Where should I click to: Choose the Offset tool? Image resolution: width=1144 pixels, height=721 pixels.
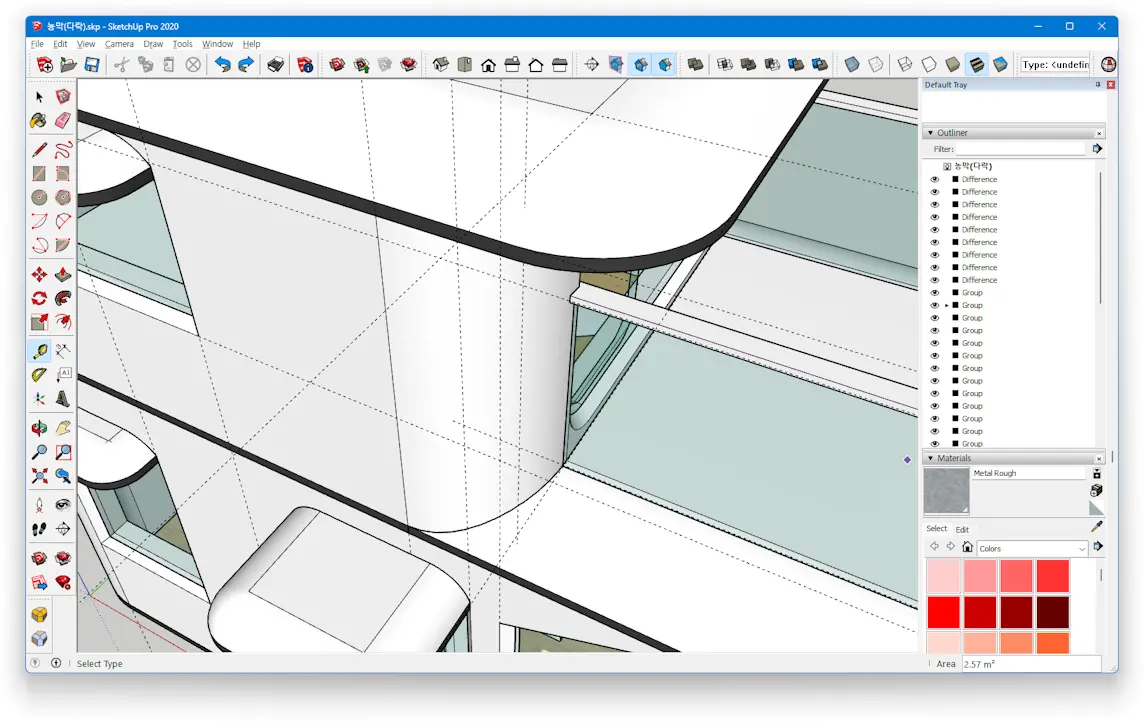pos(63,322)
